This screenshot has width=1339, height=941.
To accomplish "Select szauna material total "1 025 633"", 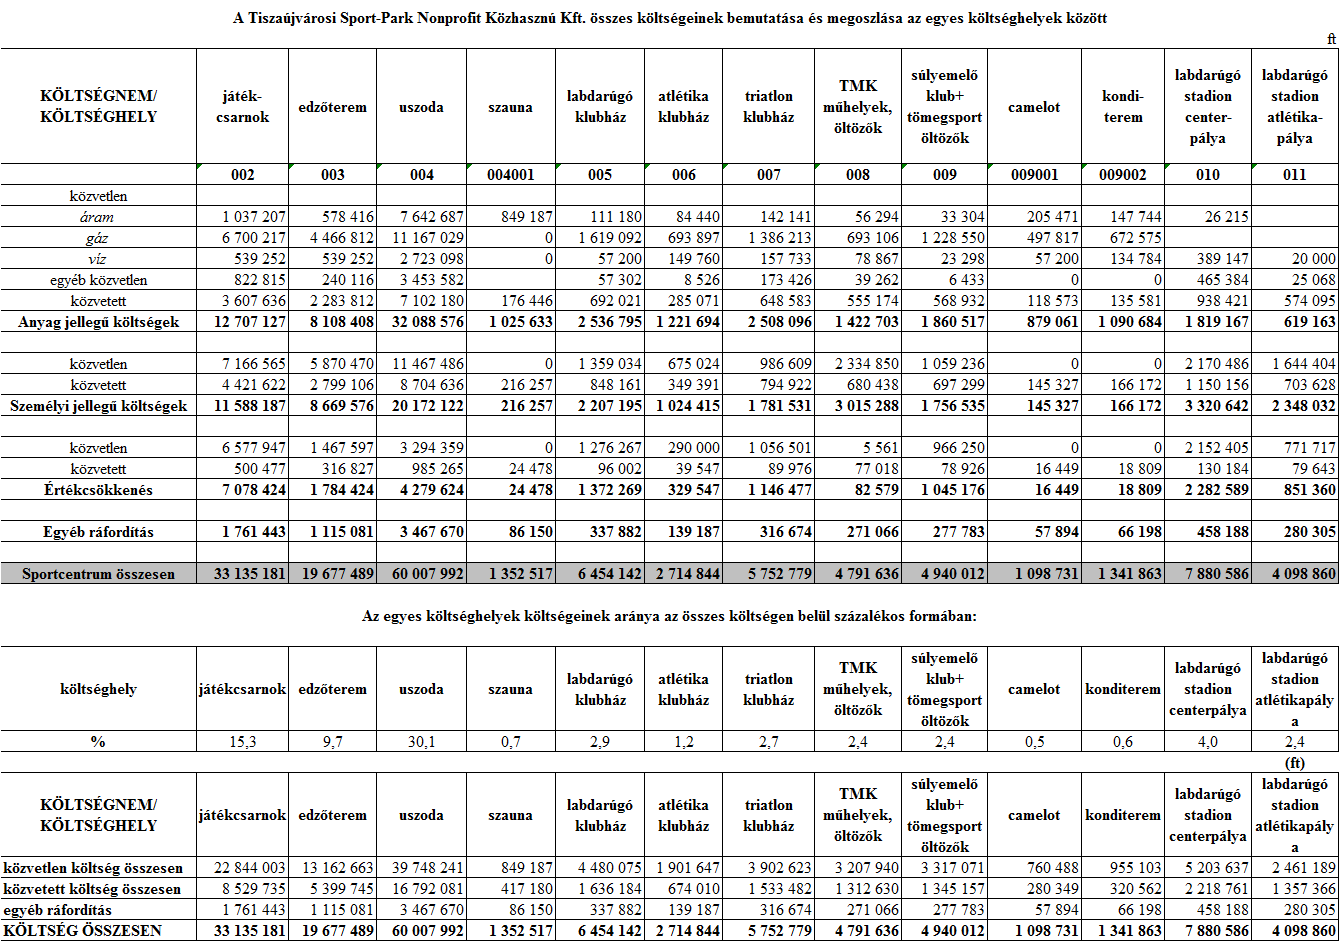I will 518,322.
